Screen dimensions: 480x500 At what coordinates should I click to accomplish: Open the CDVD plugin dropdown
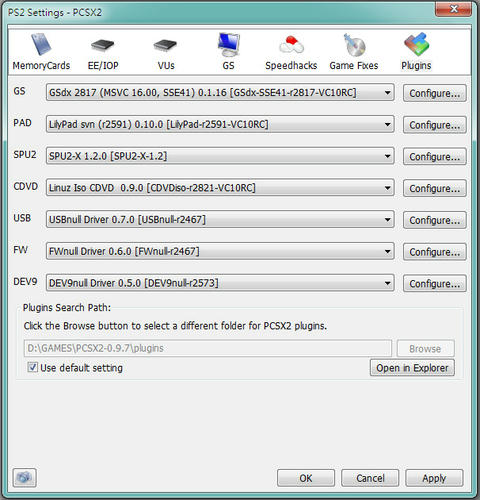point(220,188)
